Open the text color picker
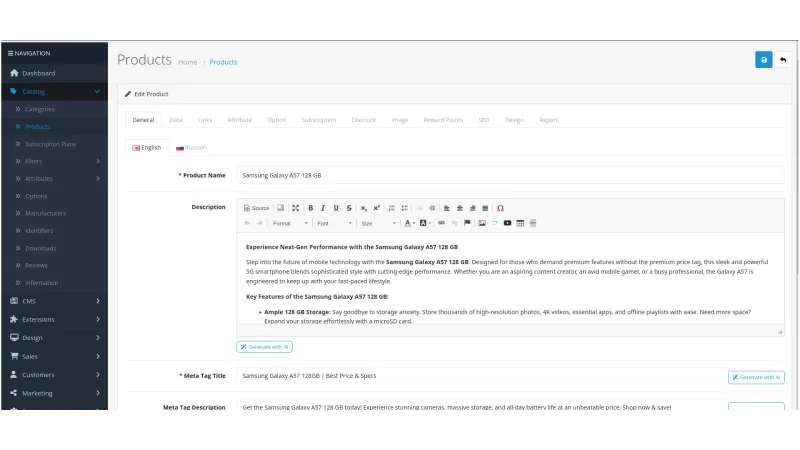This screenshot has height=450, width=800. click(x=409, y=223)
